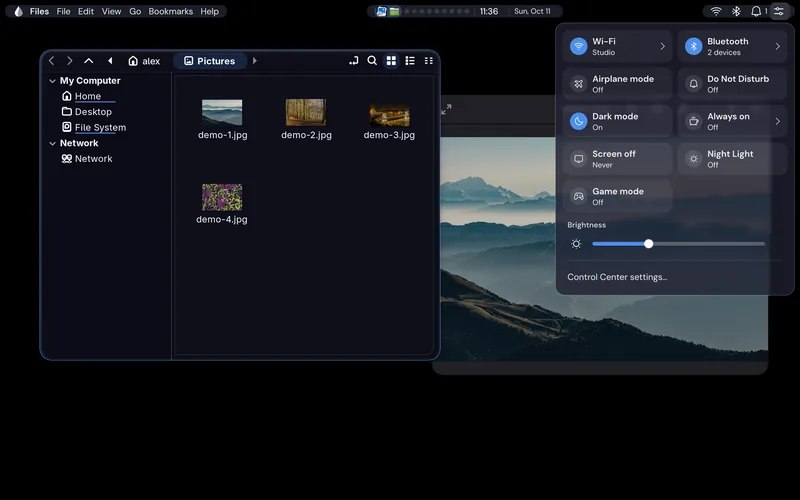Click the Screen off Never tile
Viewport: 800px width, 500px height.
[x=617, y=159]
